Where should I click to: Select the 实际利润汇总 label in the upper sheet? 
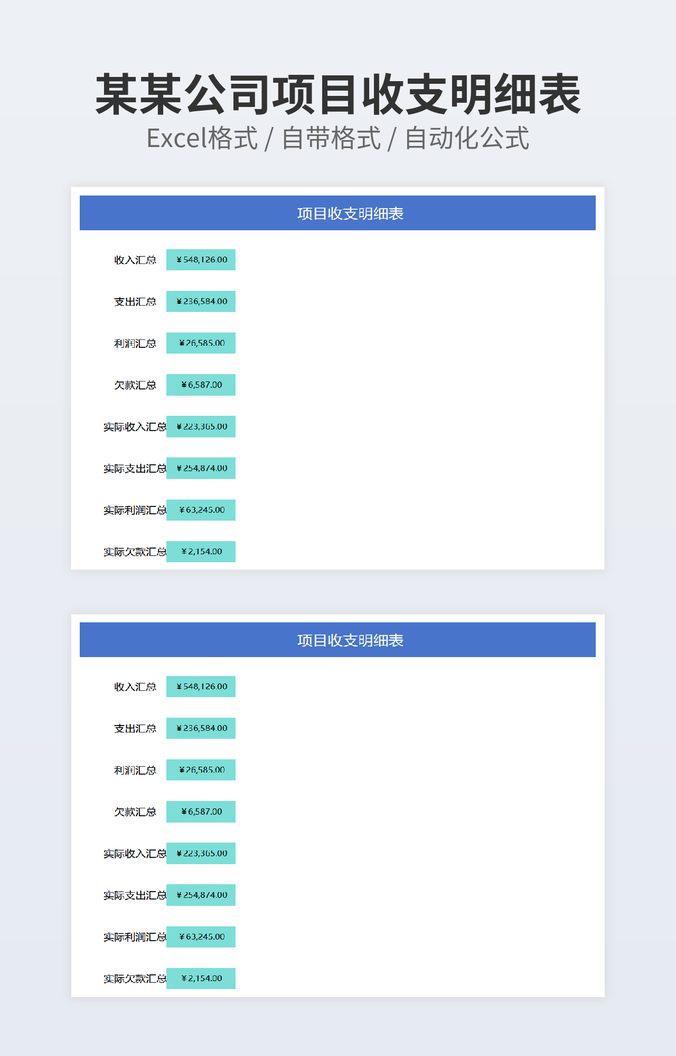point(134,510)
